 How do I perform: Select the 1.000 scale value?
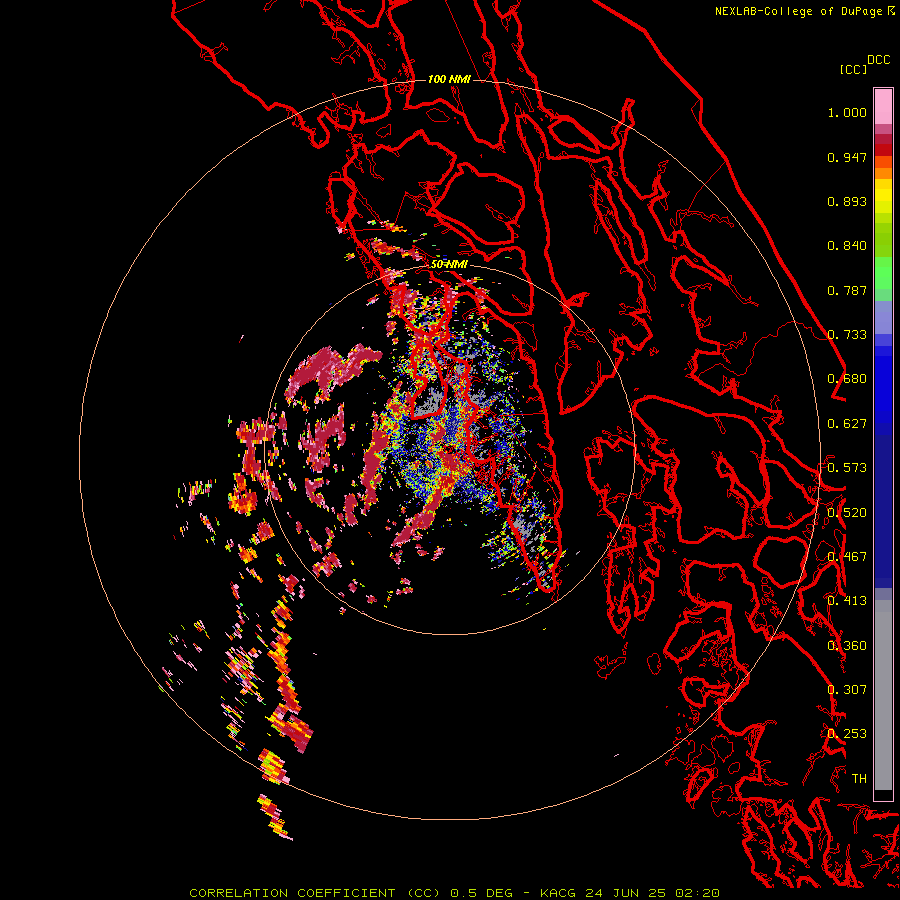847,112
